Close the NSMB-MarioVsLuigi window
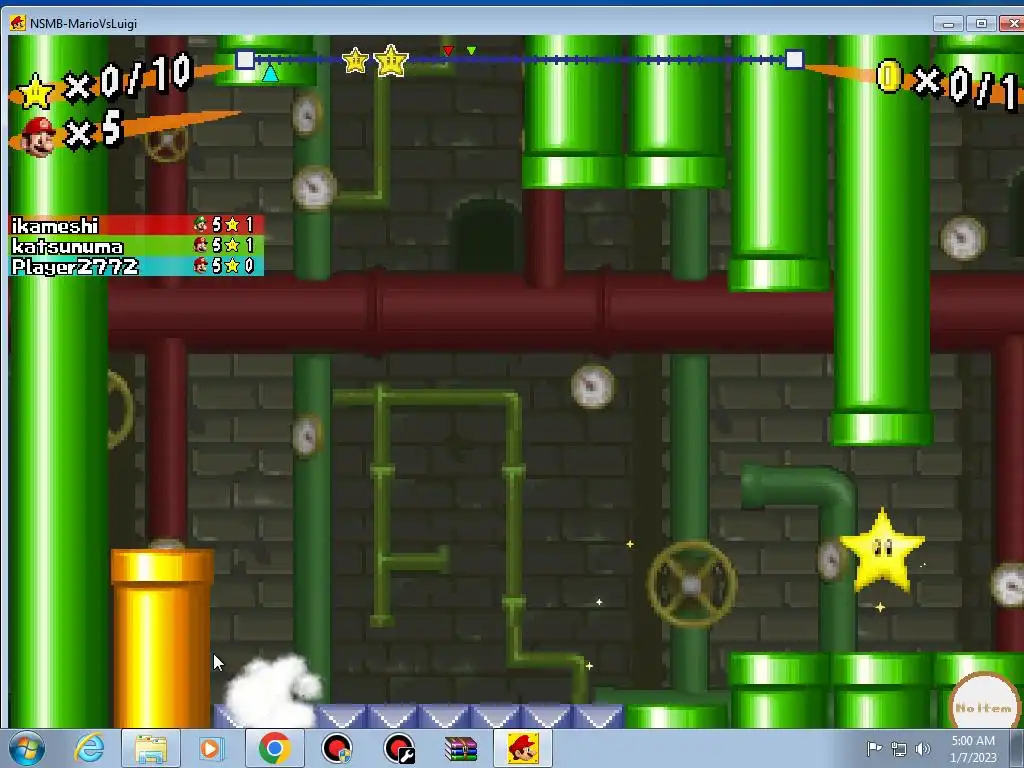 1012,24
